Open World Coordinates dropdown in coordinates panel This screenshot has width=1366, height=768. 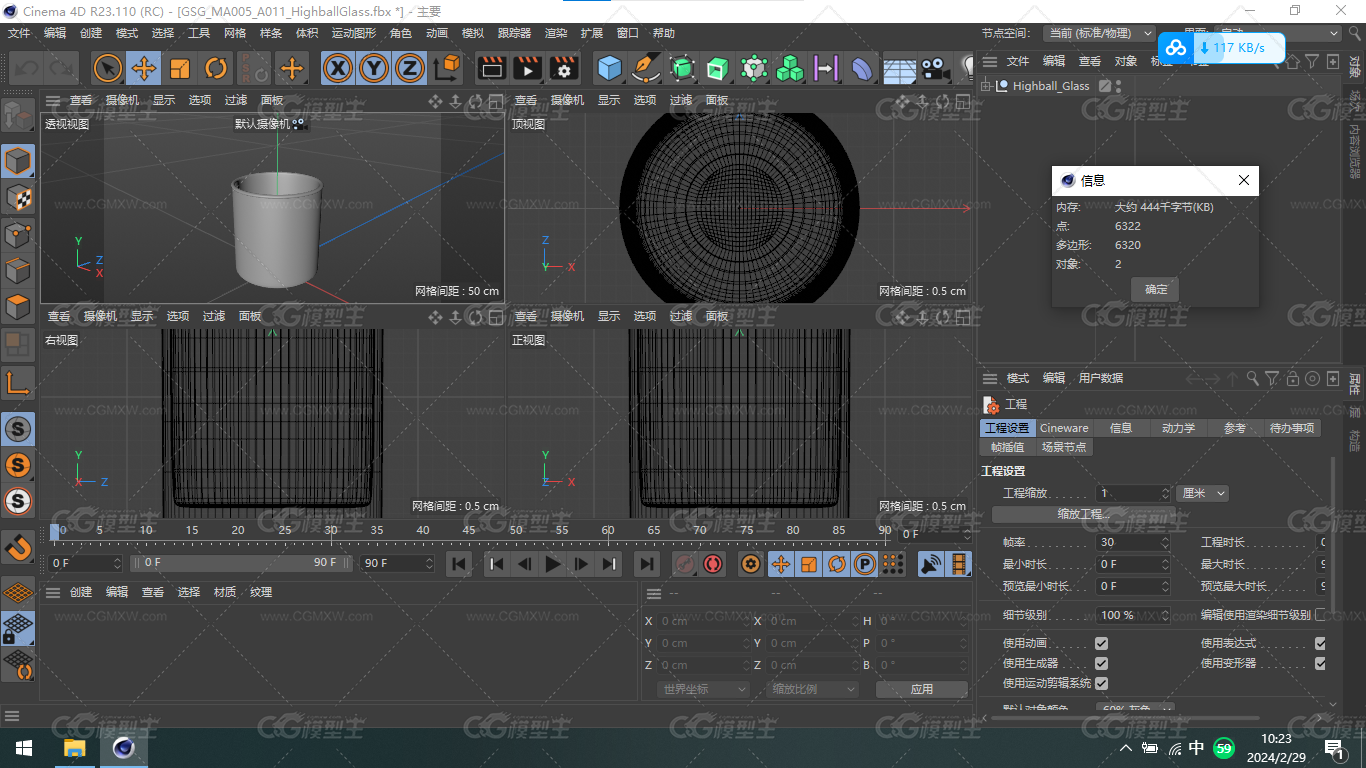(704, 689)
